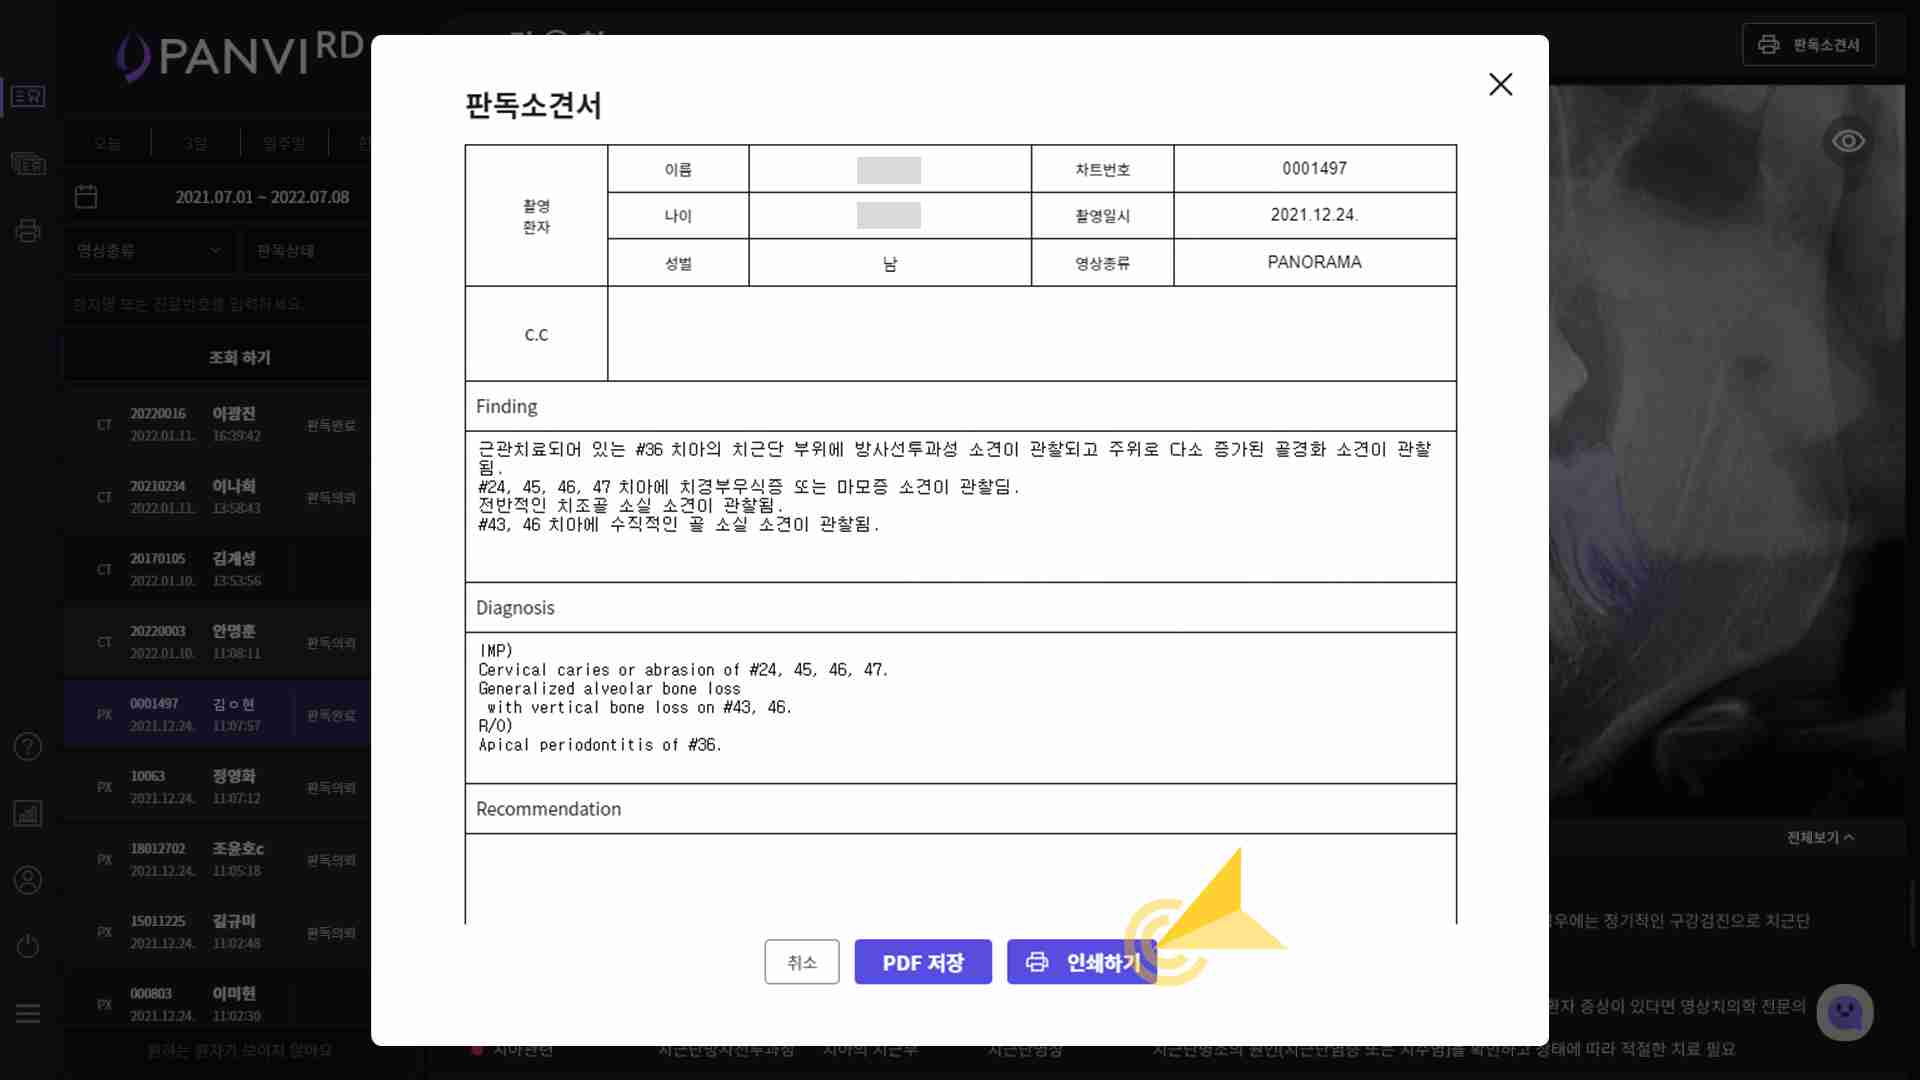Select the 오늘 date filter tab

(108, 143)
